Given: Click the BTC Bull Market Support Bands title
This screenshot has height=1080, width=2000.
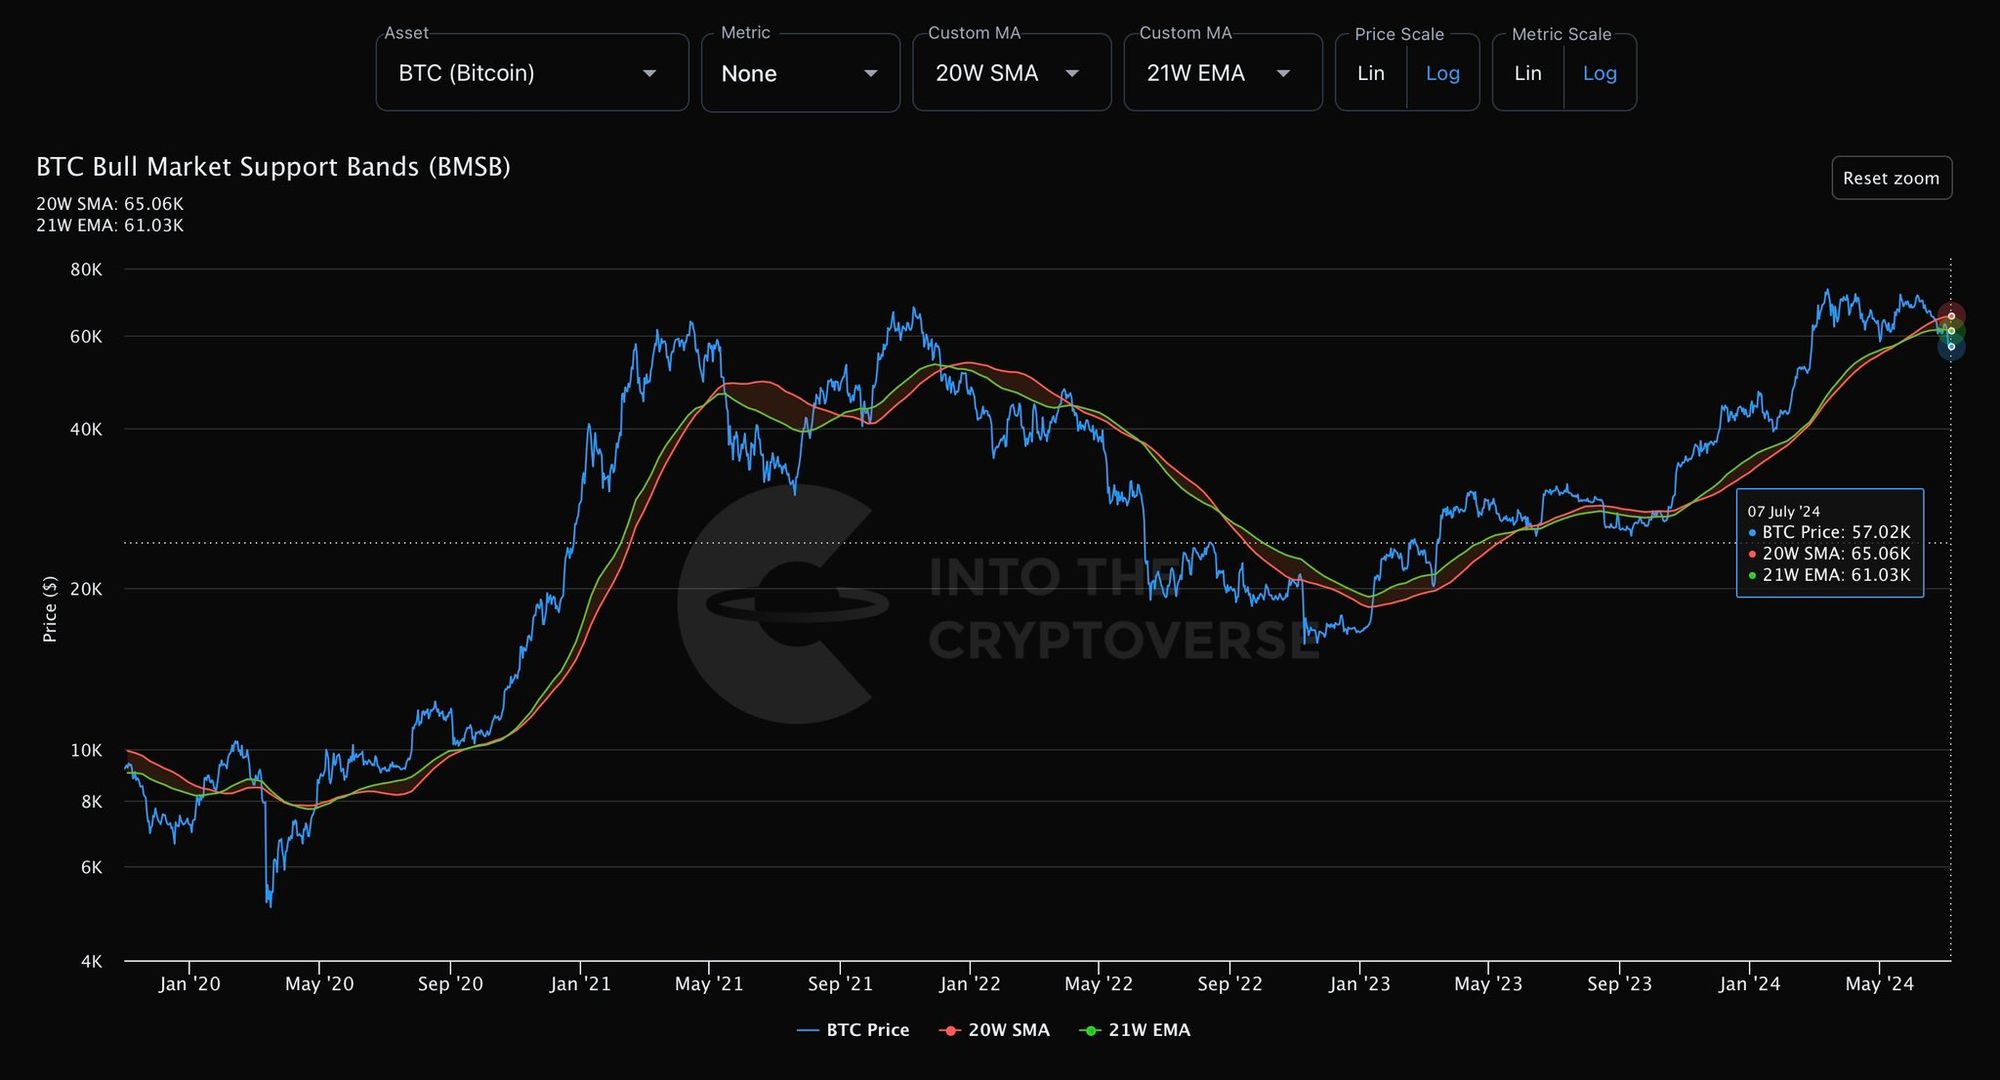Looking at the screenshot, I should 273,166.
